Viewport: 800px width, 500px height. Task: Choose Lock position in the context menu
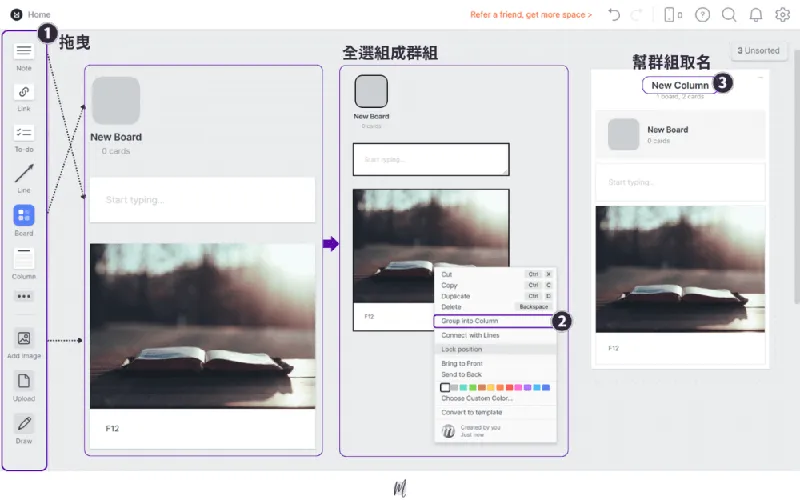click(x=495, y=349)
